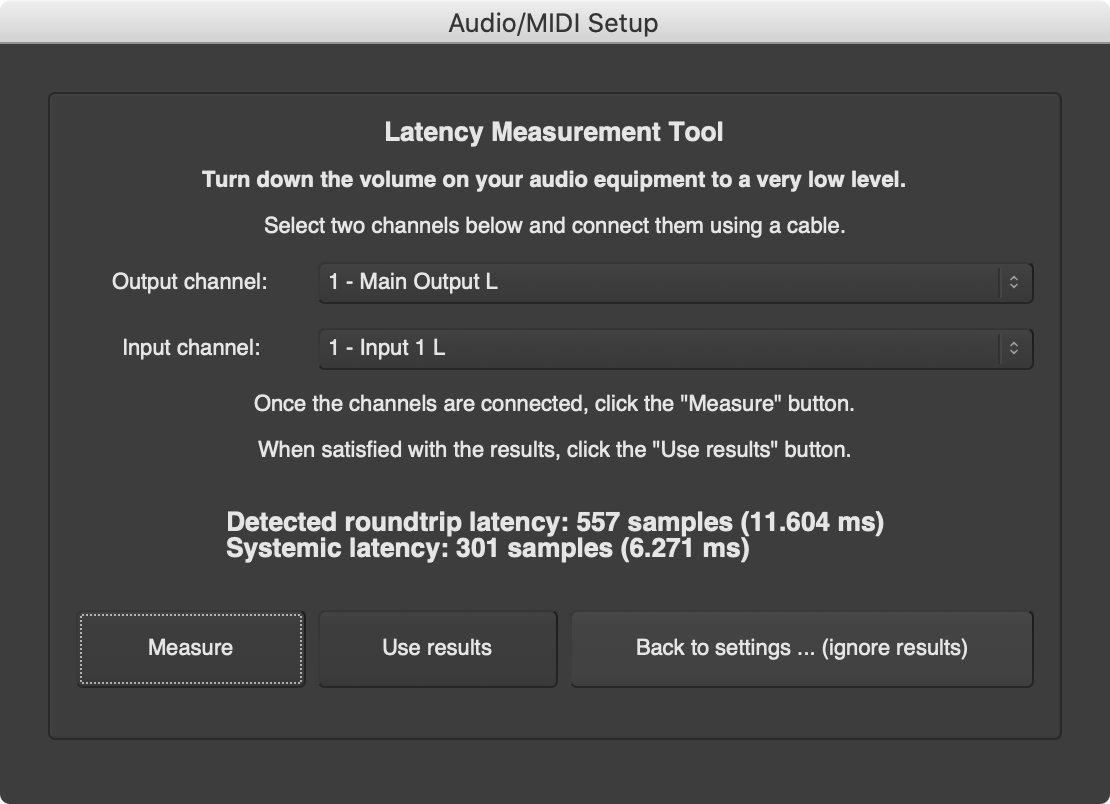1110x804 pixels.
Task: Expand the '1 - Main Output L' selector
Action: tap(675, 282)
